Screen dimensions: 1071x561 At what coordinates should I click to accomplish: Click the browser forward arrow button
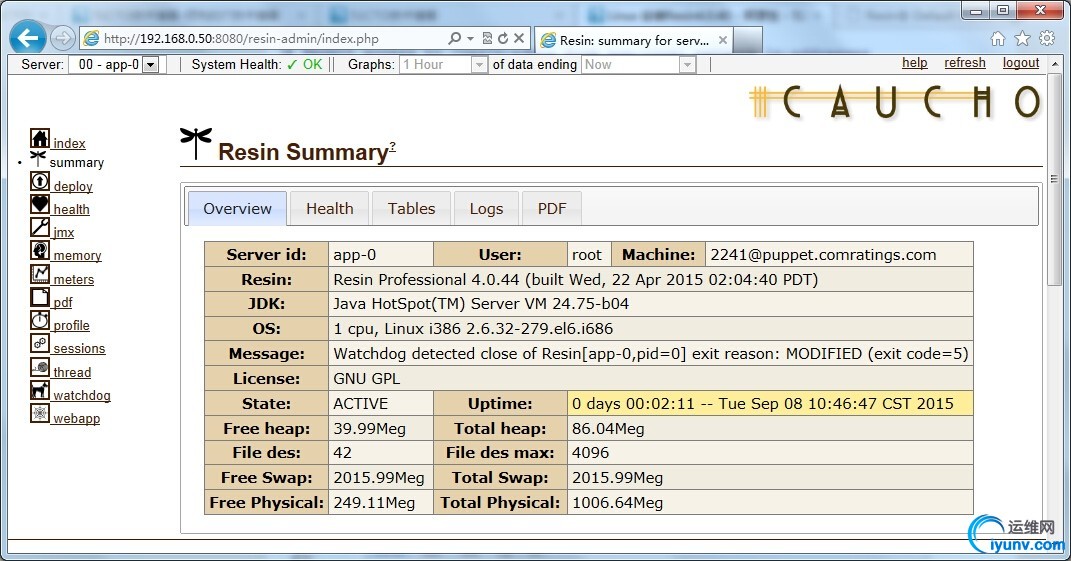(62, 38)
